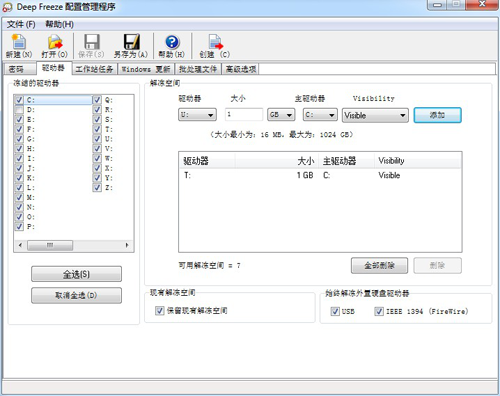
Task: Open the 主驱动器 C: dropdown
Action: (320, 115)
